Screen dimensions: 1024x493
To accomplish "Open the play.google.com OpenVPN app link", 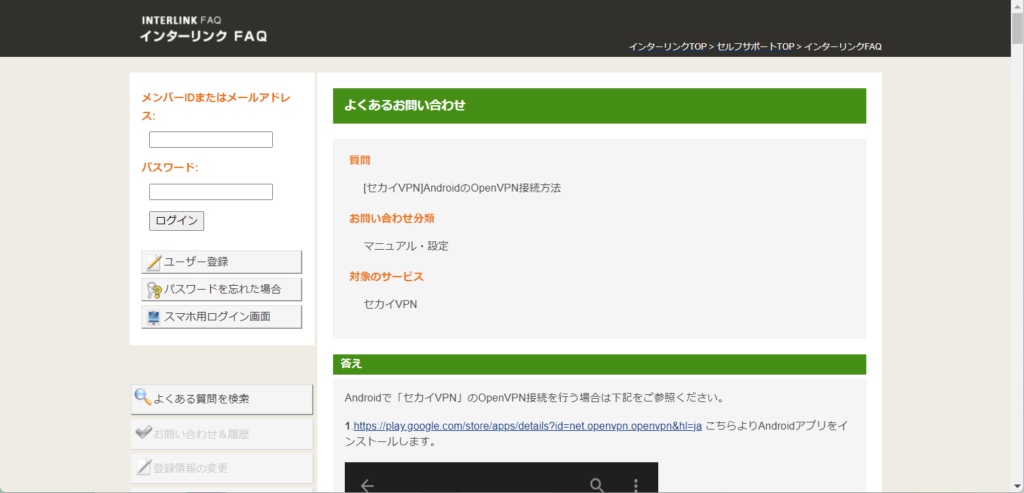I will 528,426.
